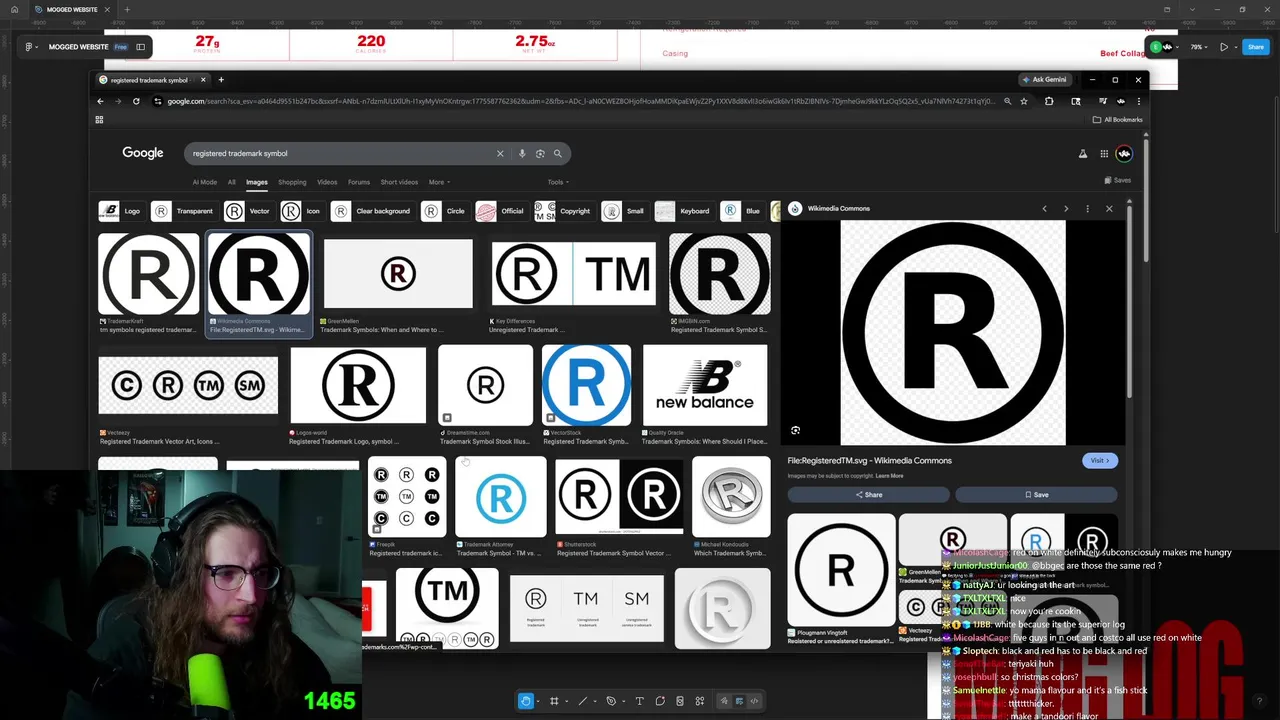Open the Saves collection
Viewport: 1280px width, 720px height.
(x=1118, y=181)
